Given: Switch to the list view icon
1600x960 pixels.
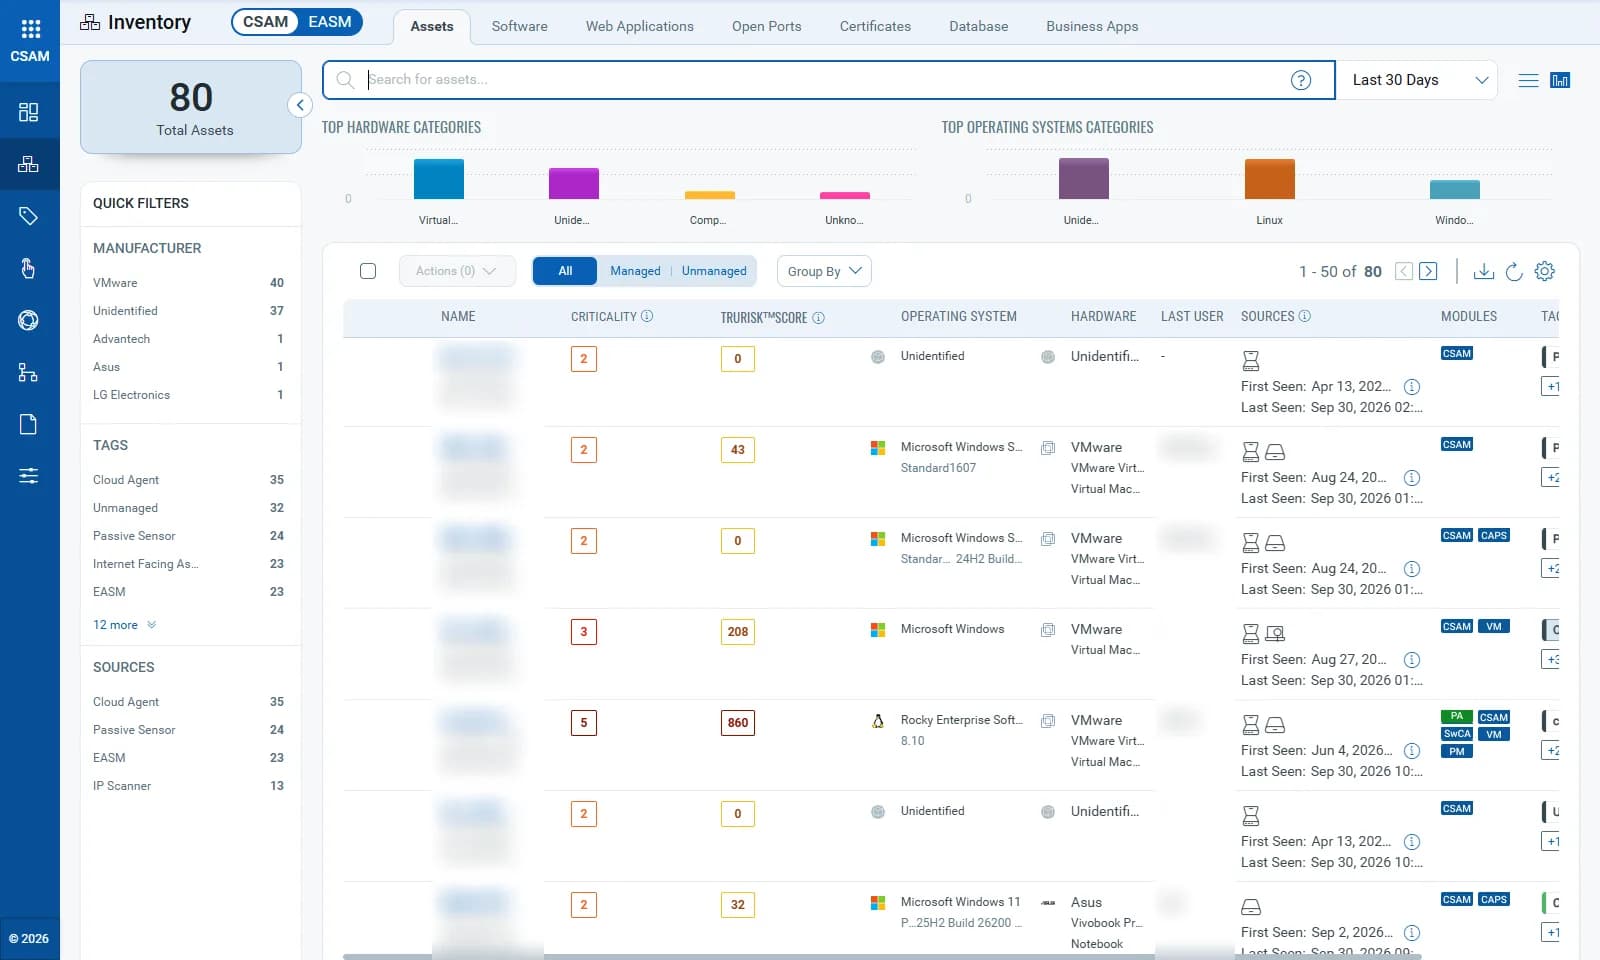Looking at the screenshot, I should [x=1528, y=80].
